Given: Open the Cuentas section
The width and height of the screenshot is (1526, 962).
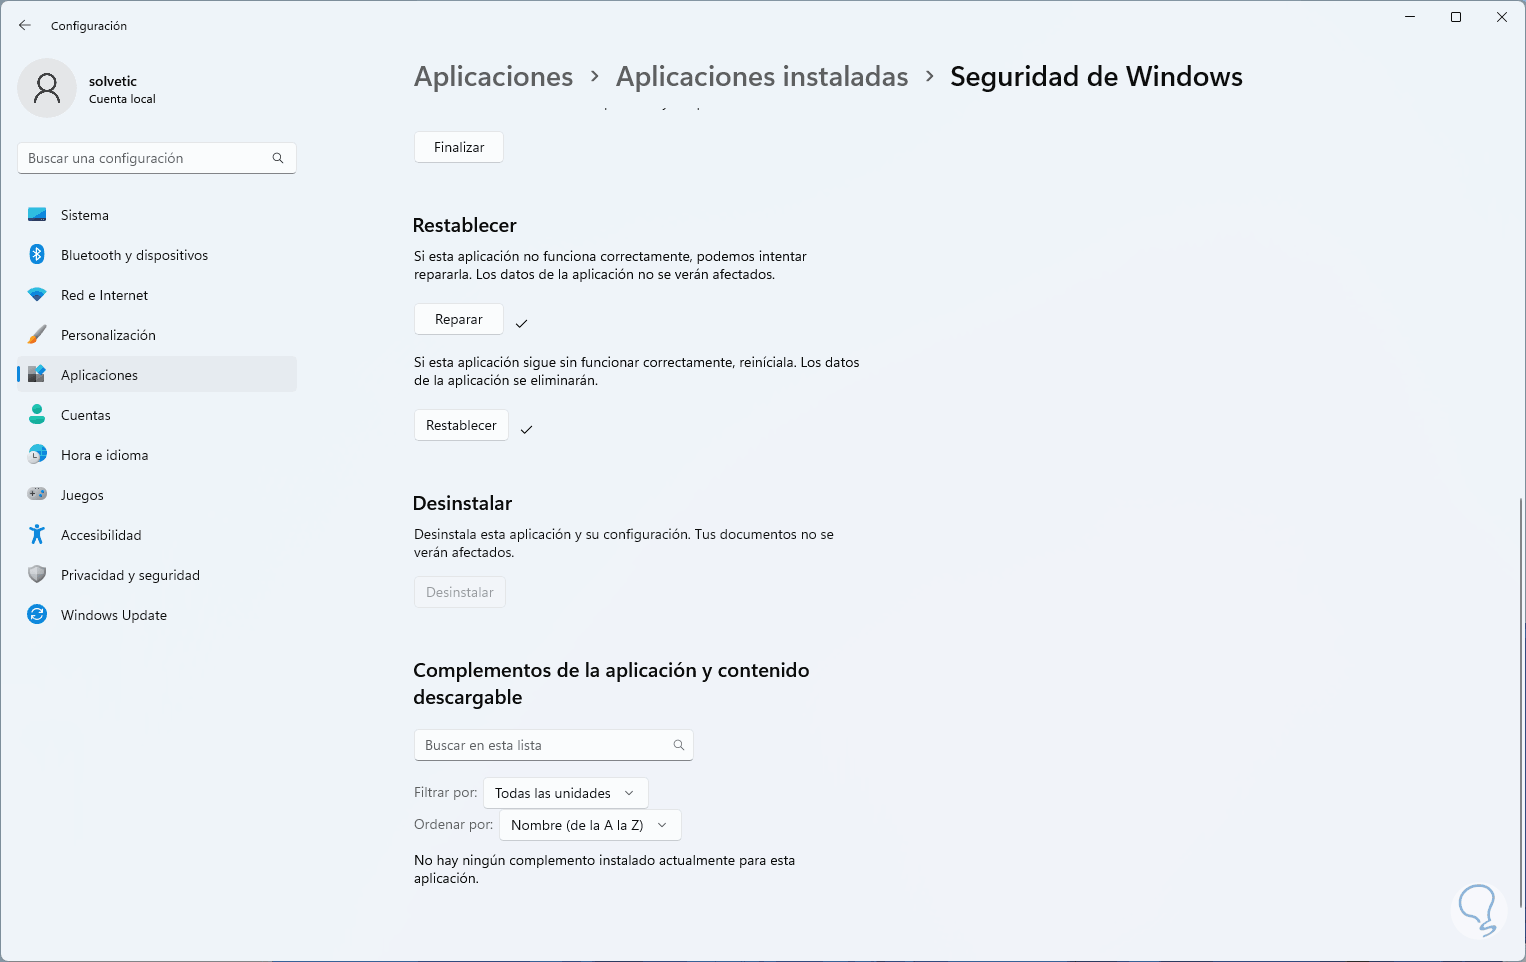Looking at the screenshot, I should point(157,415).
